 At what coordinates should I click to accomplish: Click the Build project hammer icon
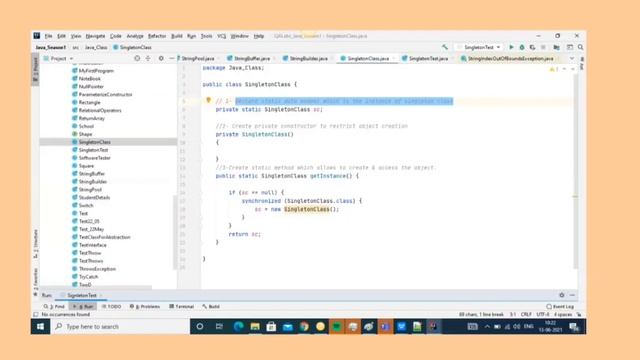click(444, 47)
